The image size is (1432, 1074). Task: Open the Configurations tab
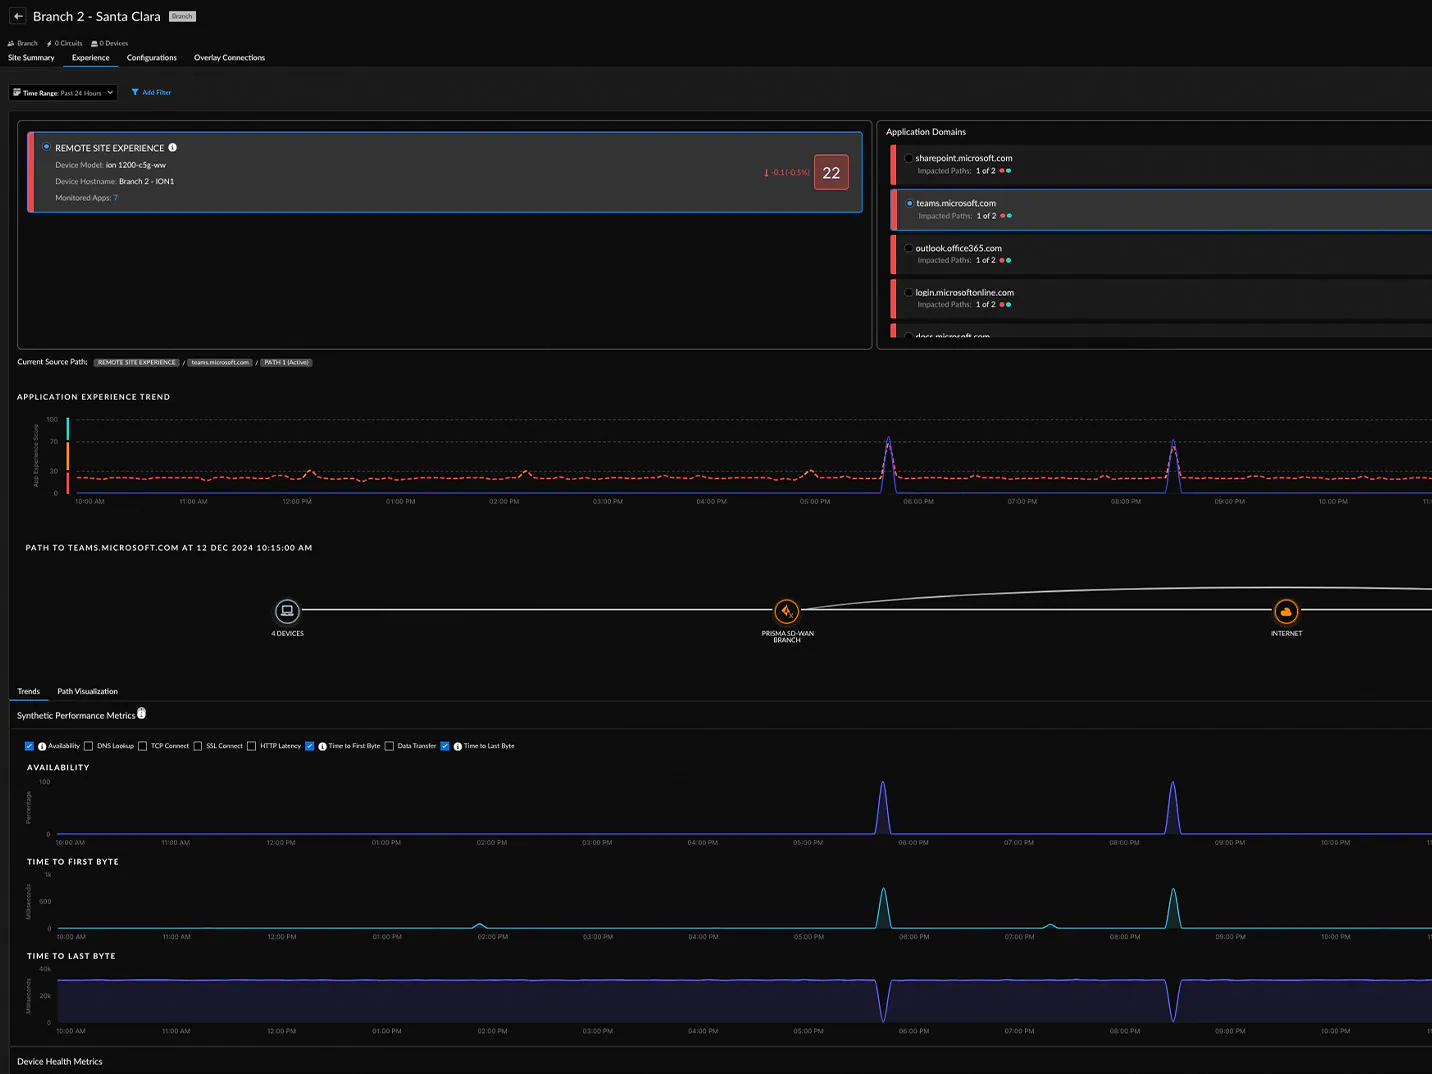pyautogui.click(x=151, y=57)
